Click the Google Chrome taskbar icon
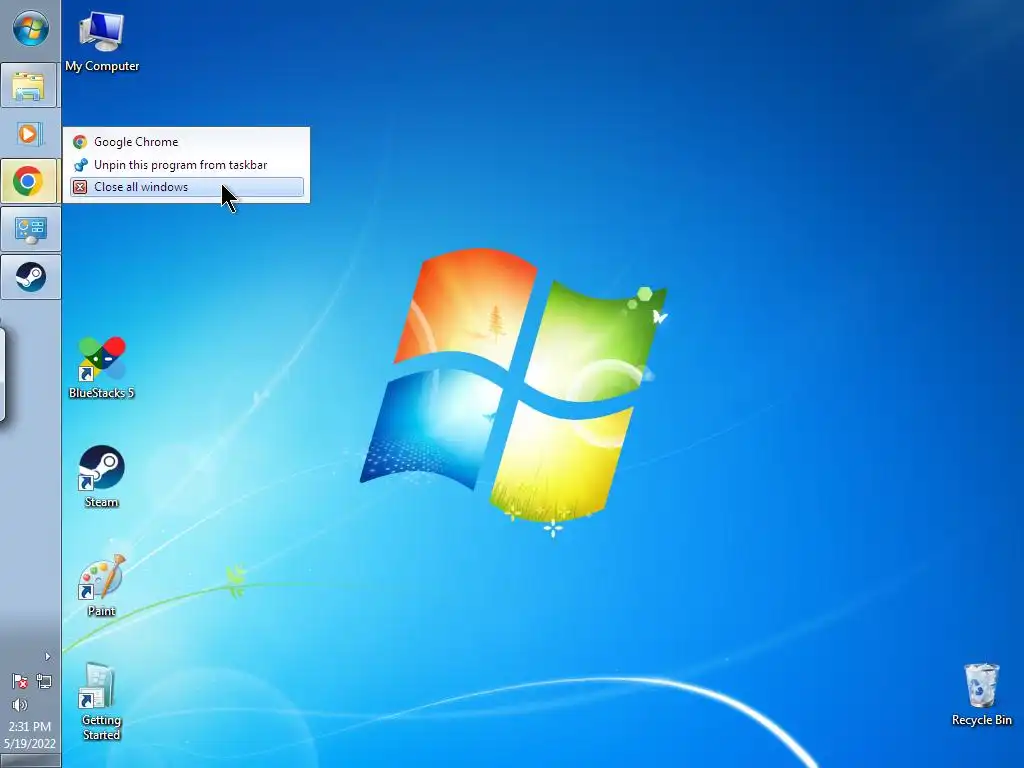The image size is (1024, 768). tap(29, 181)
